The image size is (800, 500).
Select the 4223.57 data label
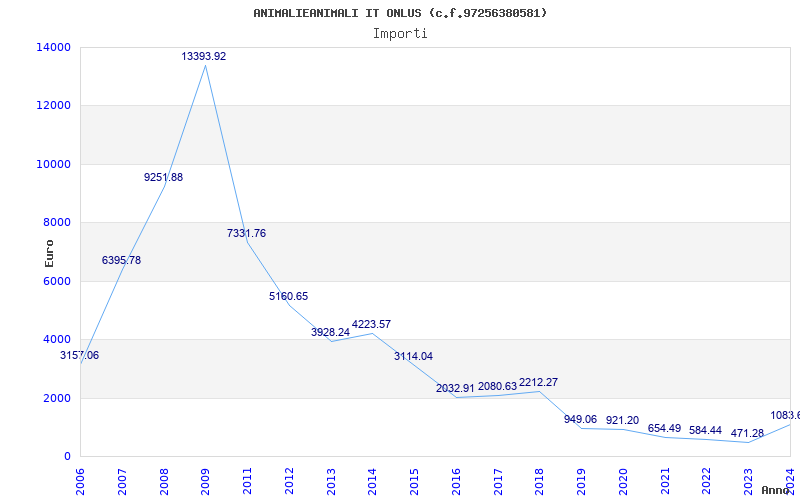[x=371, y=324]
